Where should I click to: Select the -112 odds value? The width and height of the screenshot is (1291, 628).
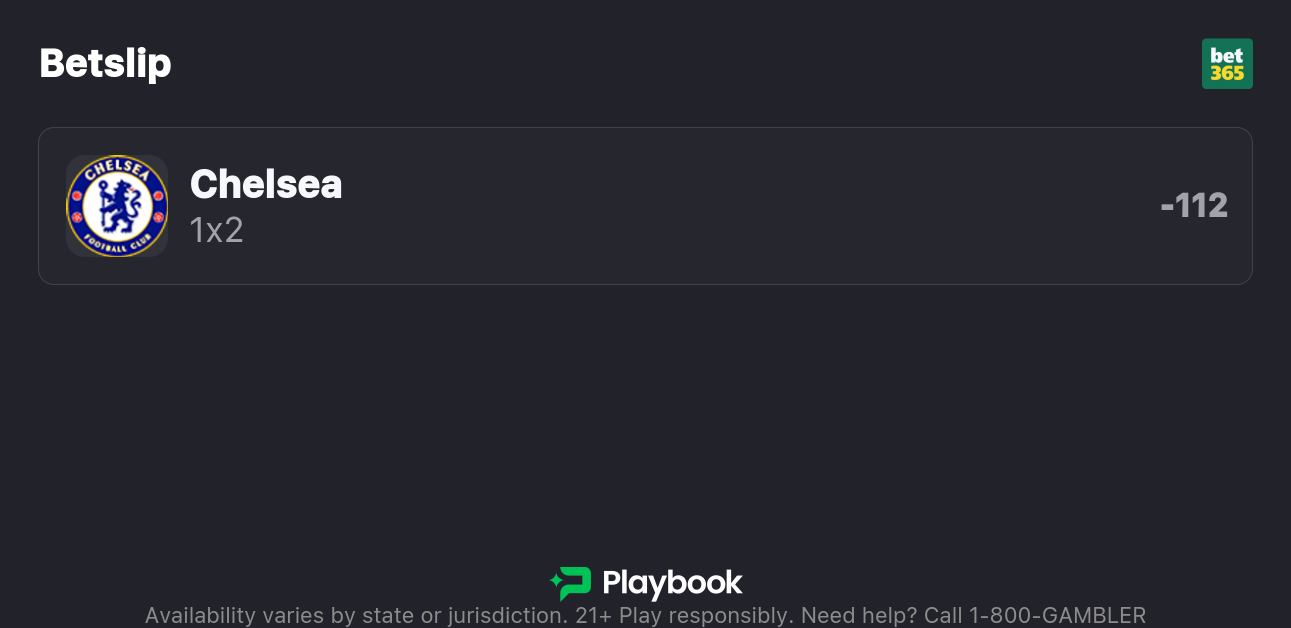1194,206
